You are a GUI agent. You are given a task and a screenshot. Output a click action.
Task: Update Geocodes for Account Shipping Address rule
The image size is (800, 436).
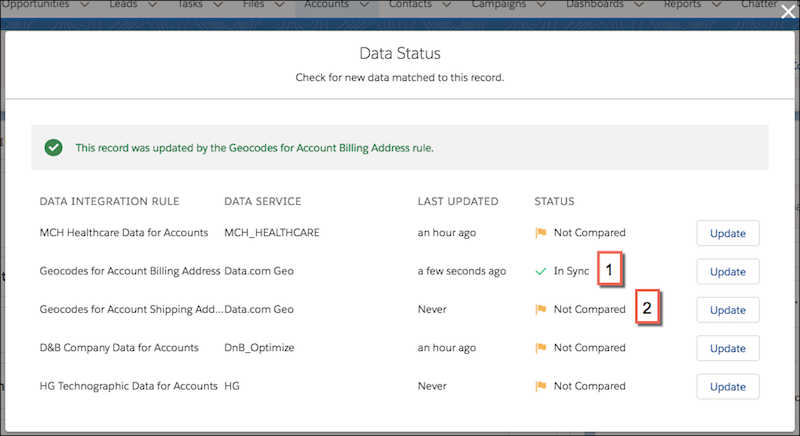(x=728, y=310)
